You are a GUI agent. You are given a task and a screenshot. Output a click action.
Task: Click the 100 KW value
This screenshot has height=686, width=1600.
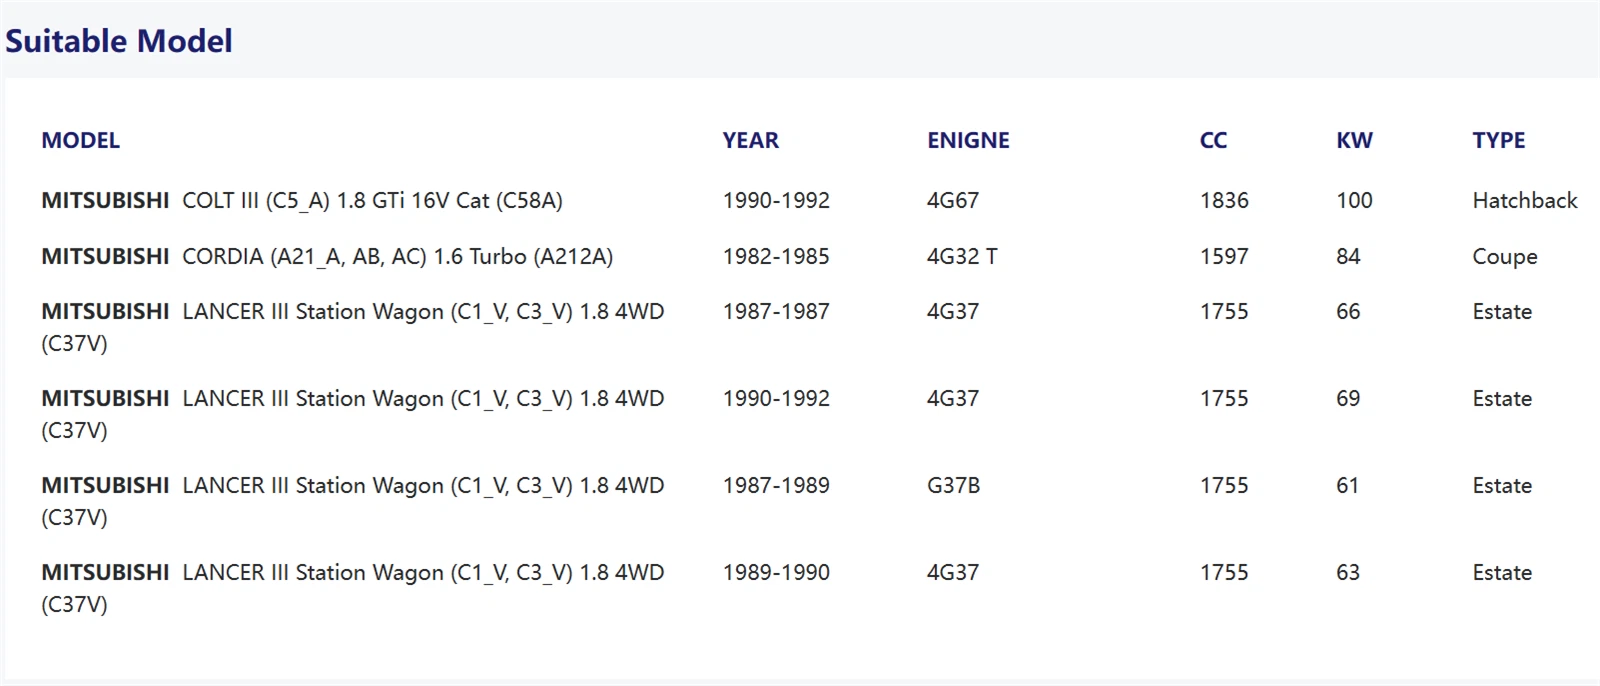click(1354, 200)
